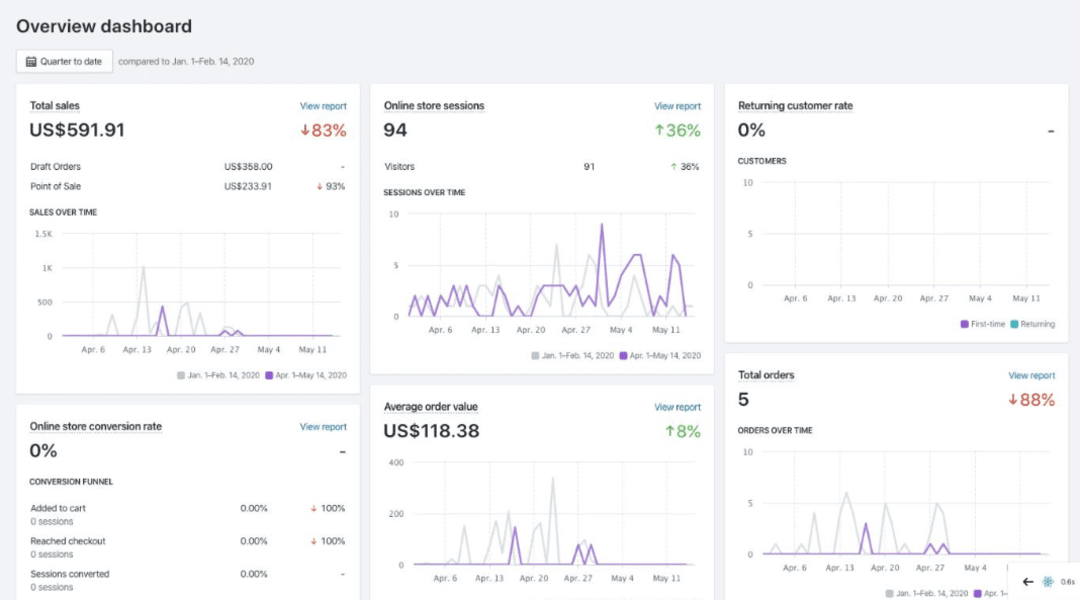Open the Quarter to date date range picker
1080x600 pixels.
(64, 61)
